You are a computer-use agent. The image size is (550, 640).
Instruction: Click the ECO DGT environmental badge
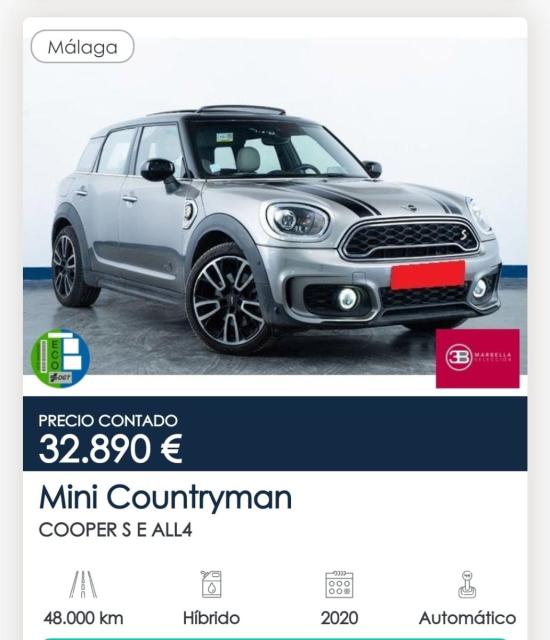(x=60, y=358)
